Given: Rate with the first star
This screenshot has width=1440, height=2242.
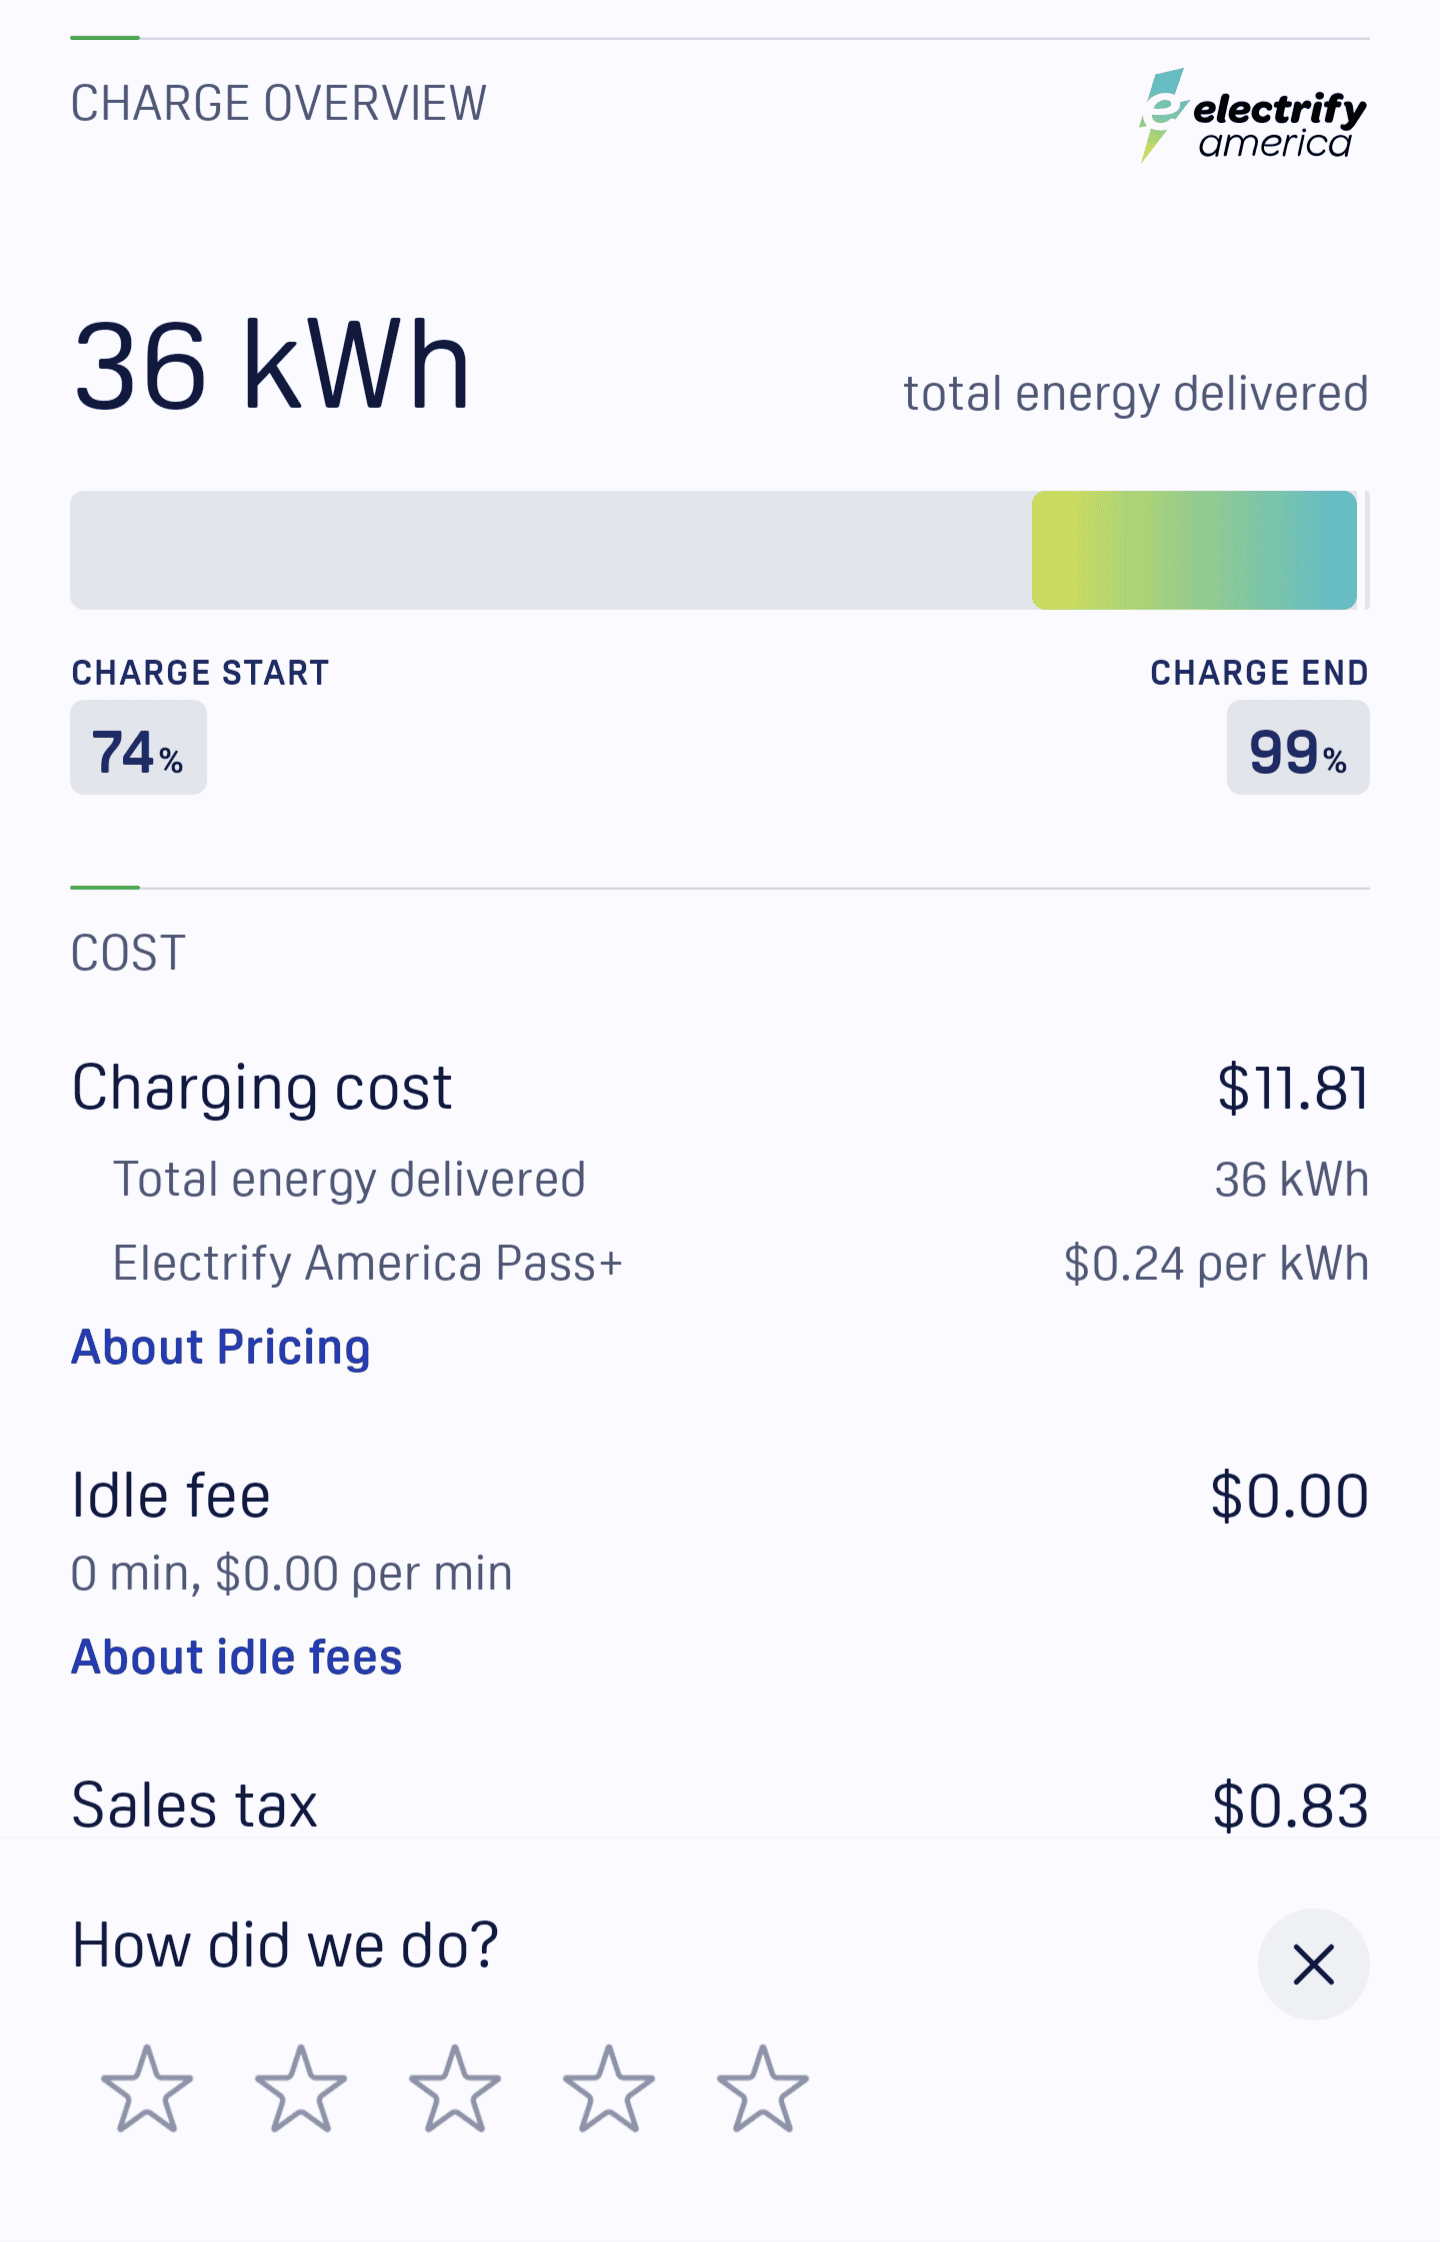Looking at the screenshot, I should (x=147, y=2088).
